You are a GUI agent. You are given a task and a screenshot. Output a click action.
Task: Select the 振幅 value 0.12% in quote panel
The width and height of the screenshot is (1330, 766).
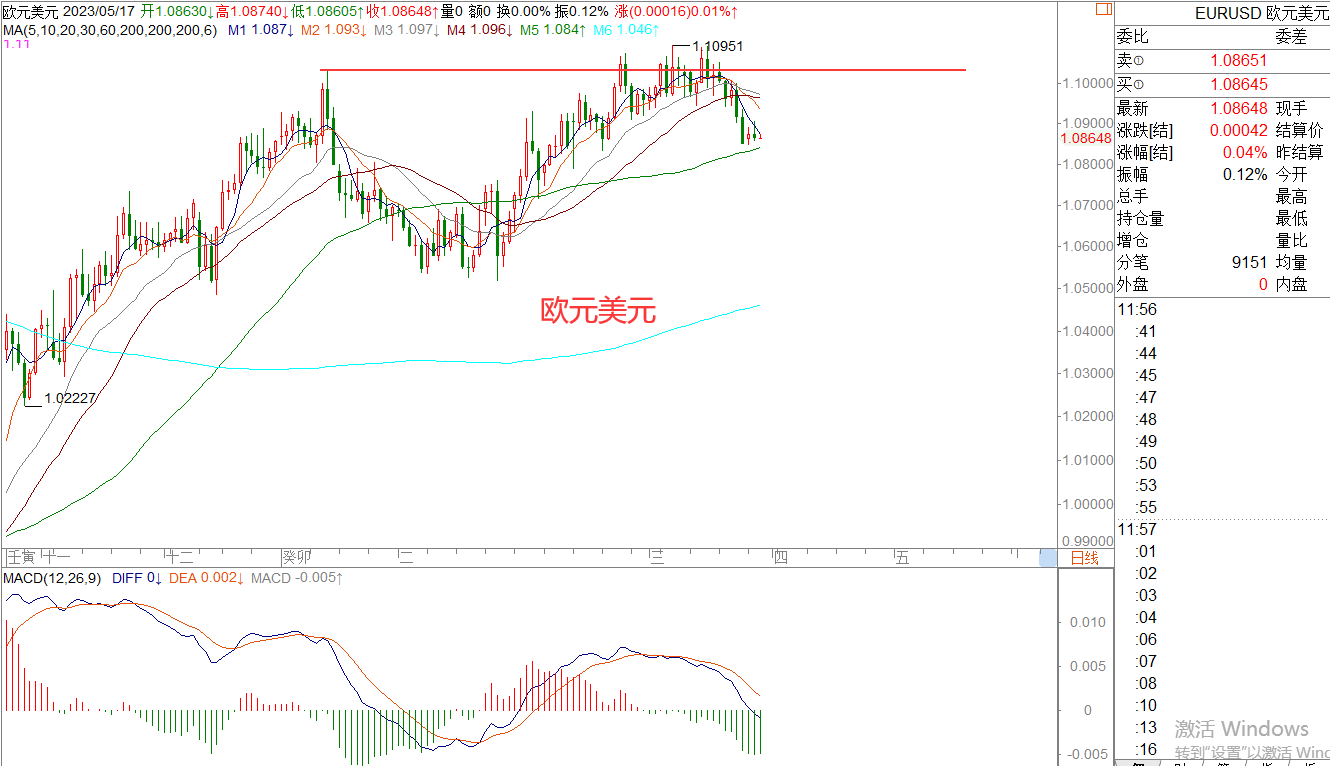click(x=1245, y=174)
